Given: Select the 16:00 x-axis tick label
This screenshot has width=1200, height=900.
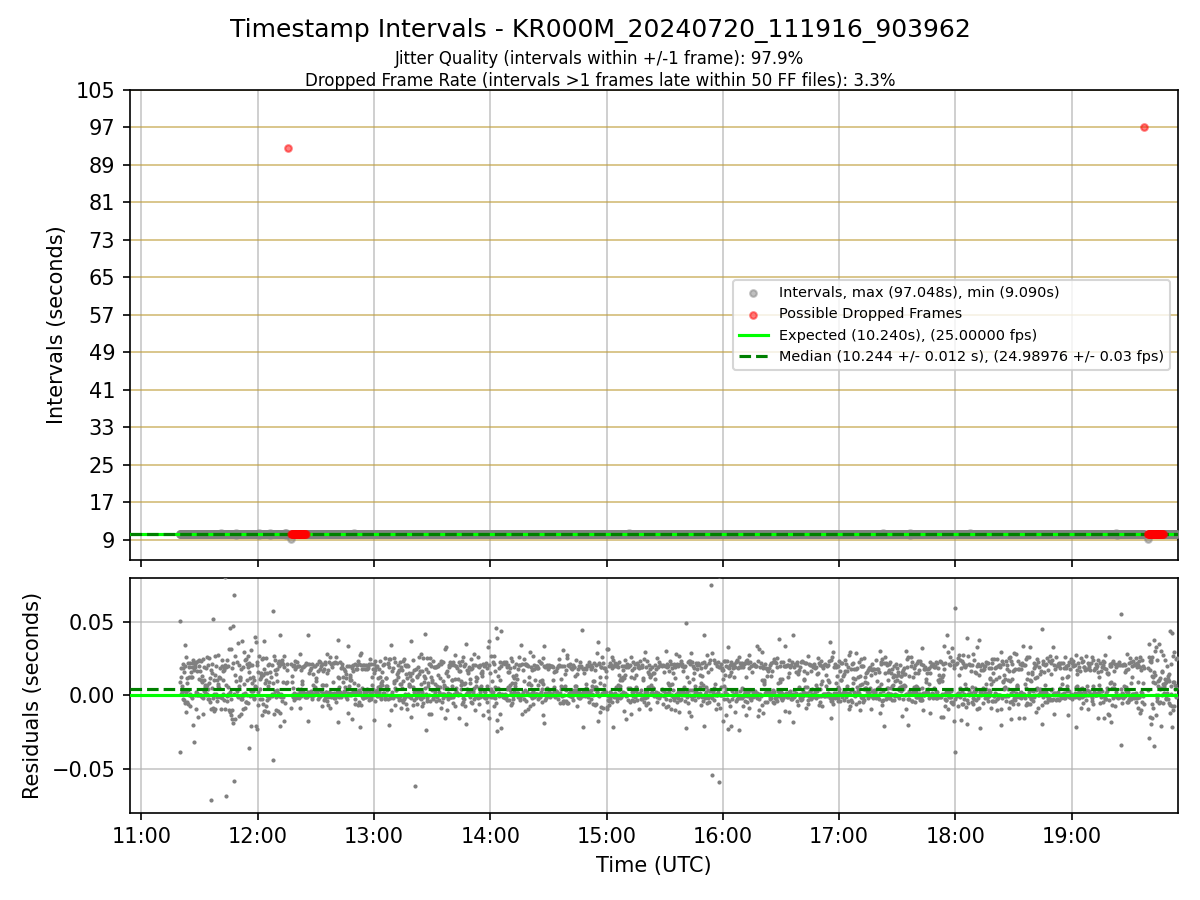Looking at the screenshot, I should click(x=723, y=837).
